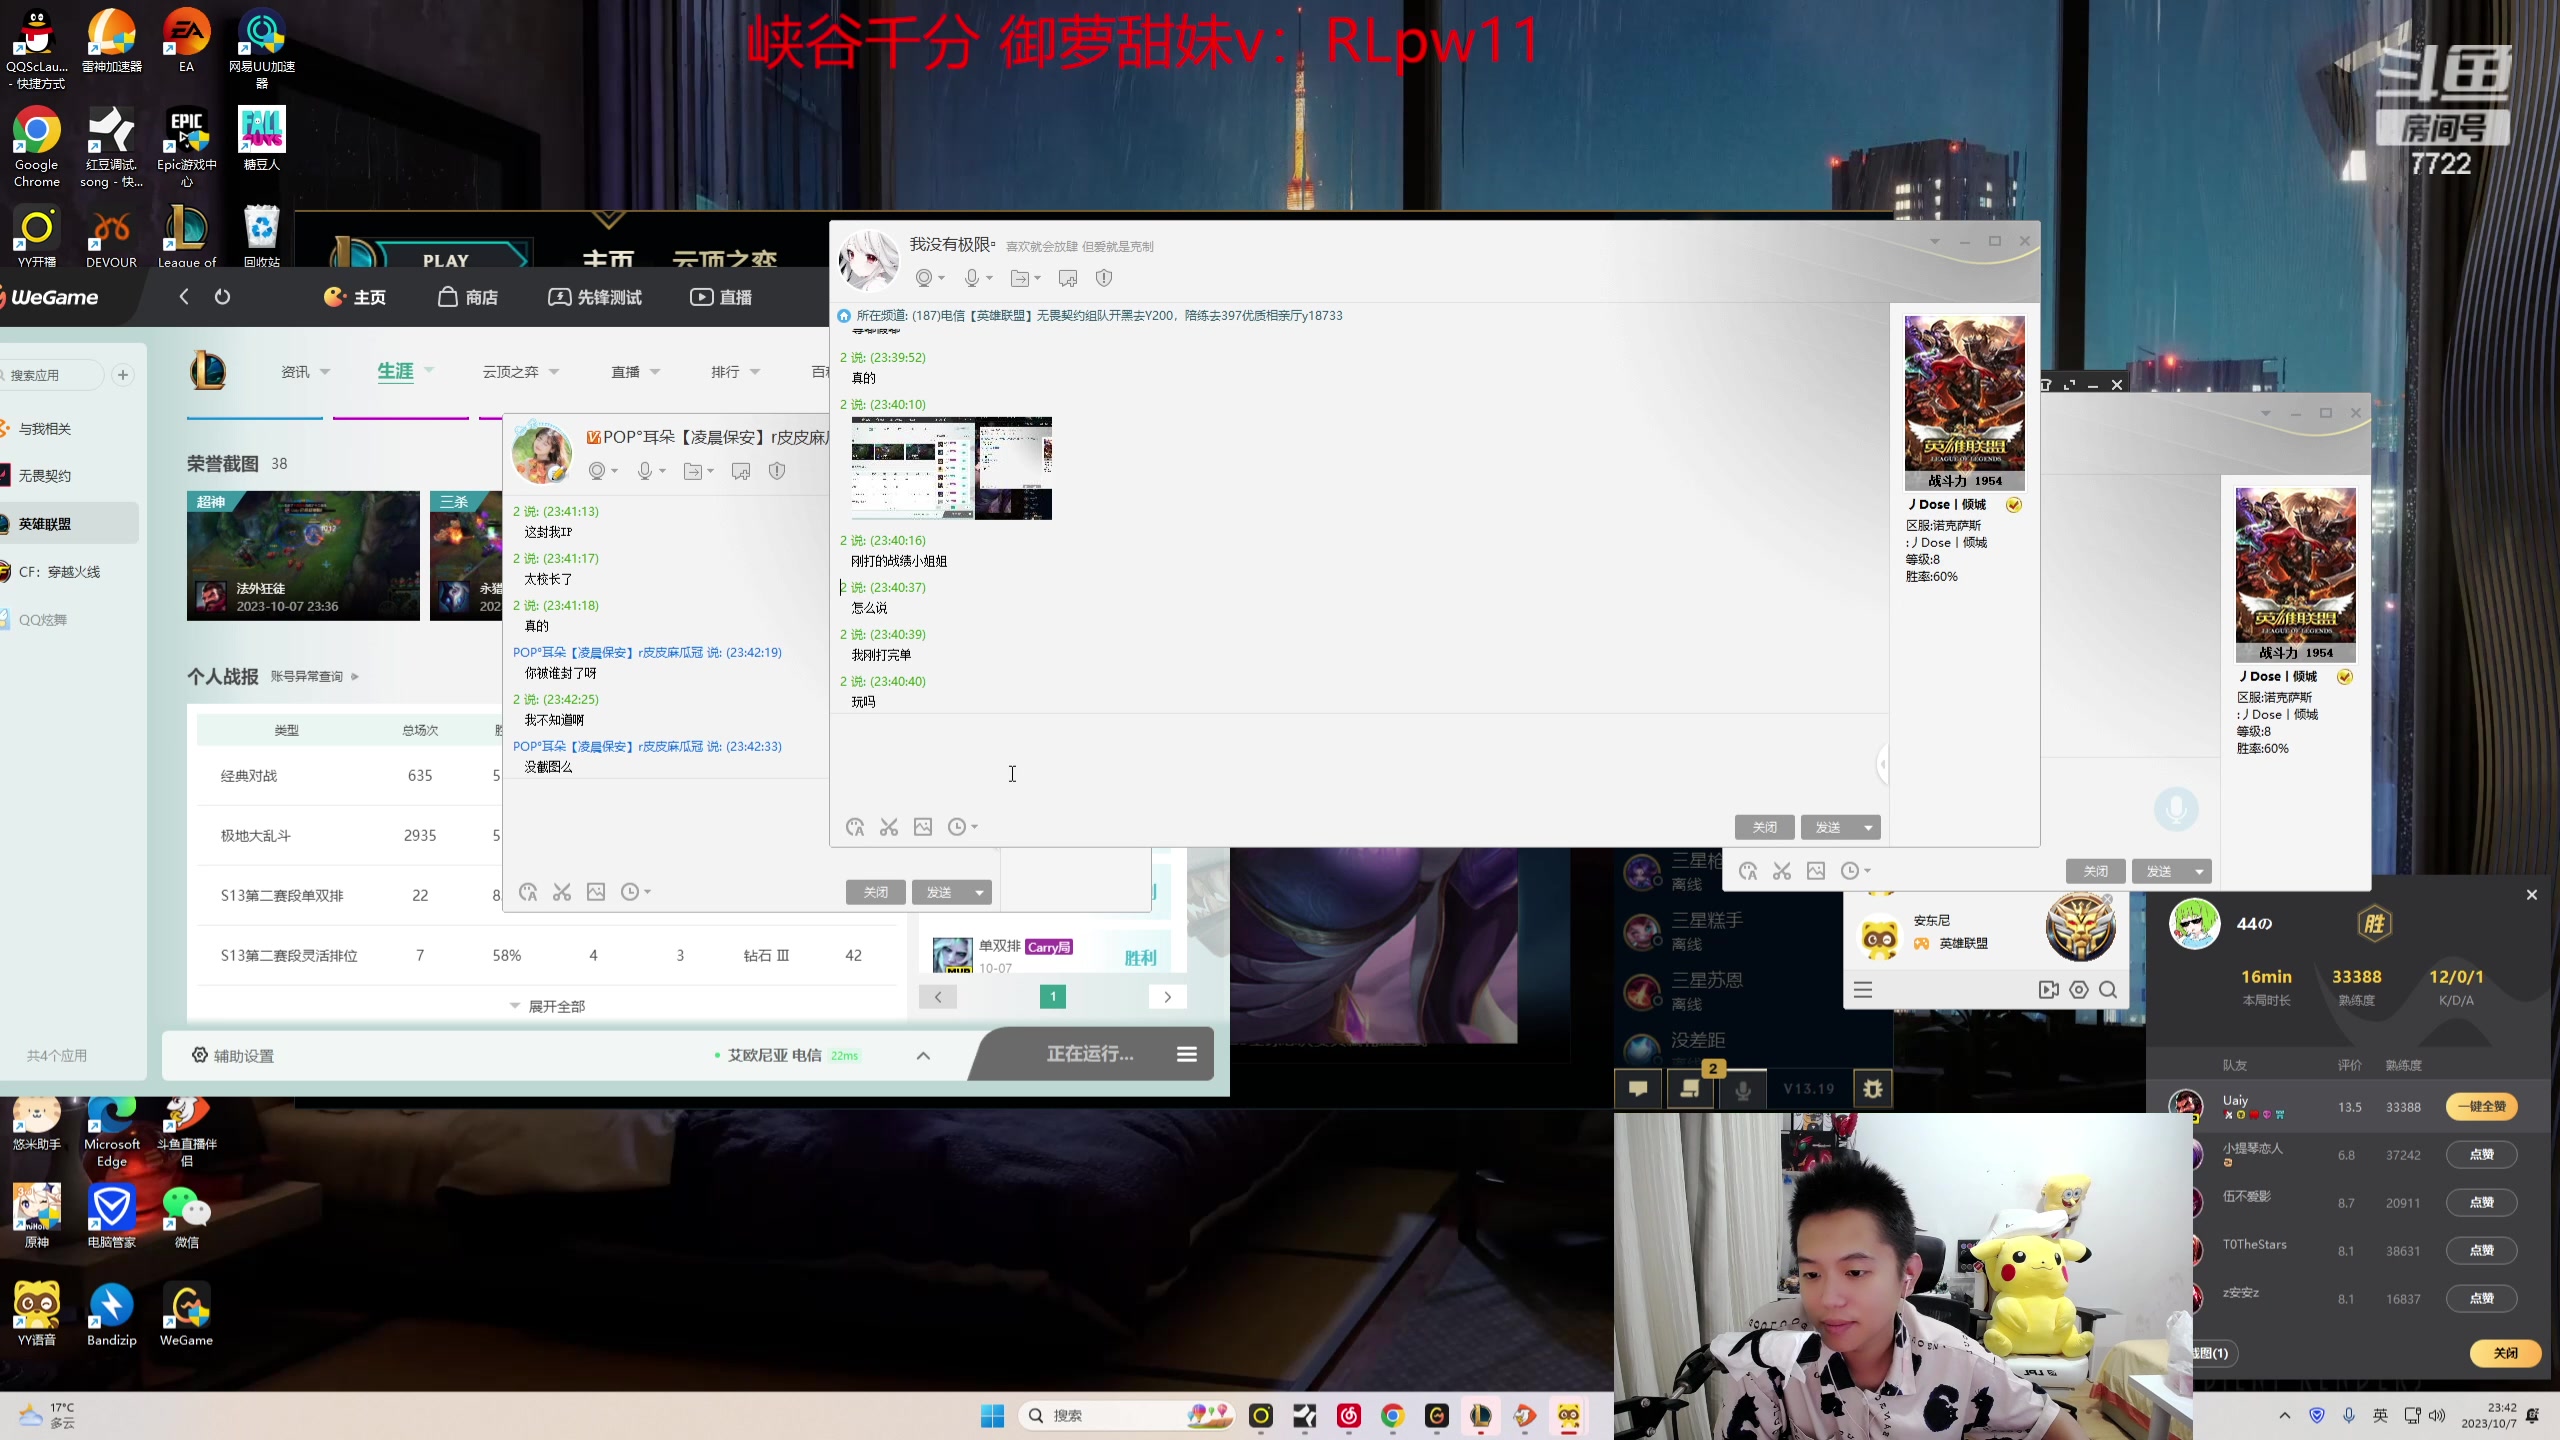Open League of Legends taskbar icon

coord(1481,1416)
